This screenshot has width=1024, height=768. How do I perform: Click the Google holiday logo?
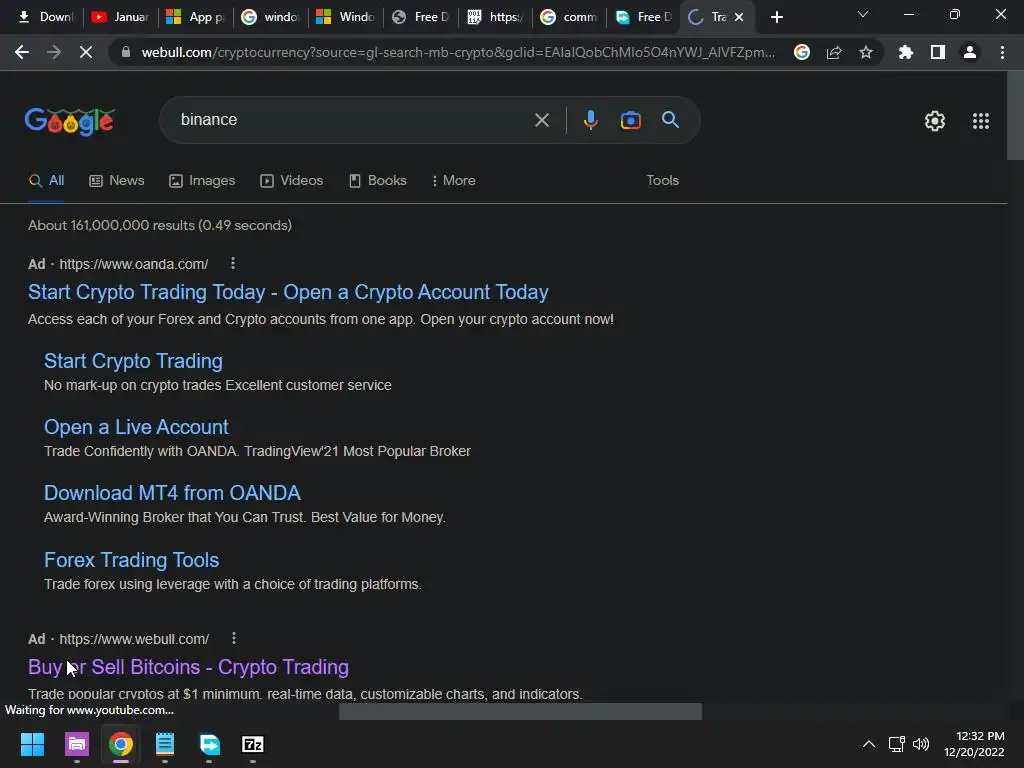70,121
